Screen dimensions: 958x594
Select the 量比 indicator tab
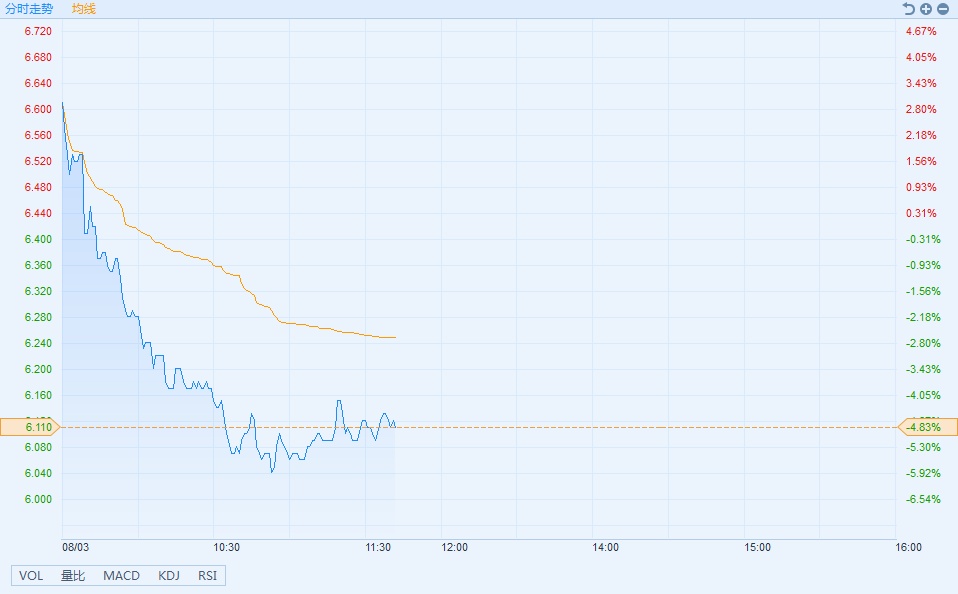coord(73,575)
